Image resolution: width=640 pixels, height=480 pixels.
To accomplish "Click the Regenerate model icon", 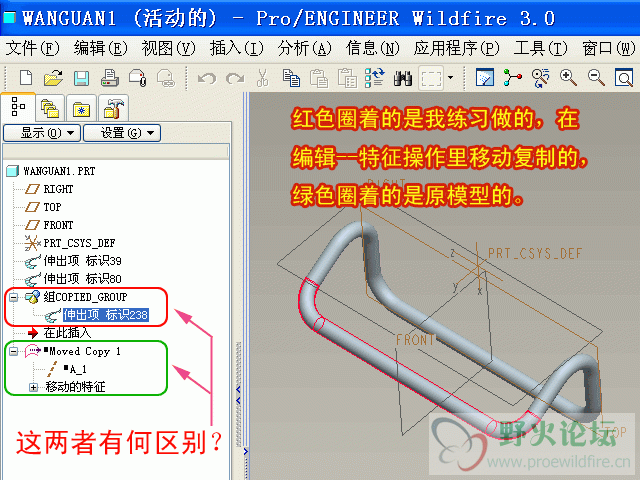I will coord(374,77).
